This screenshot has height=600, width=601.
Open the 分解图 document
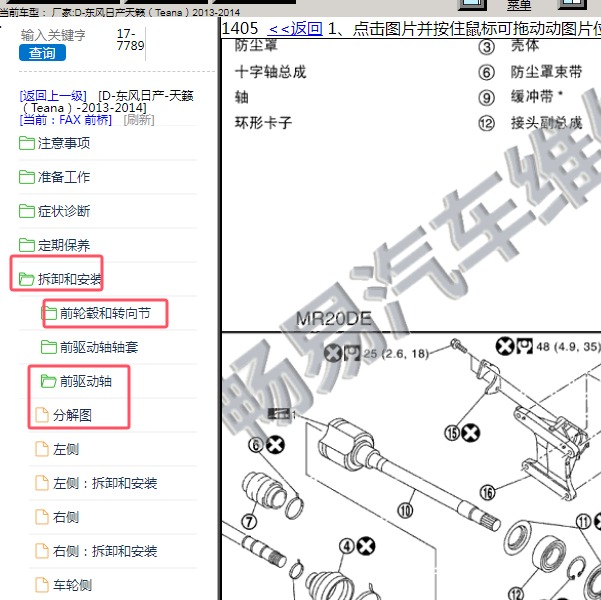(x=72, y=415)
